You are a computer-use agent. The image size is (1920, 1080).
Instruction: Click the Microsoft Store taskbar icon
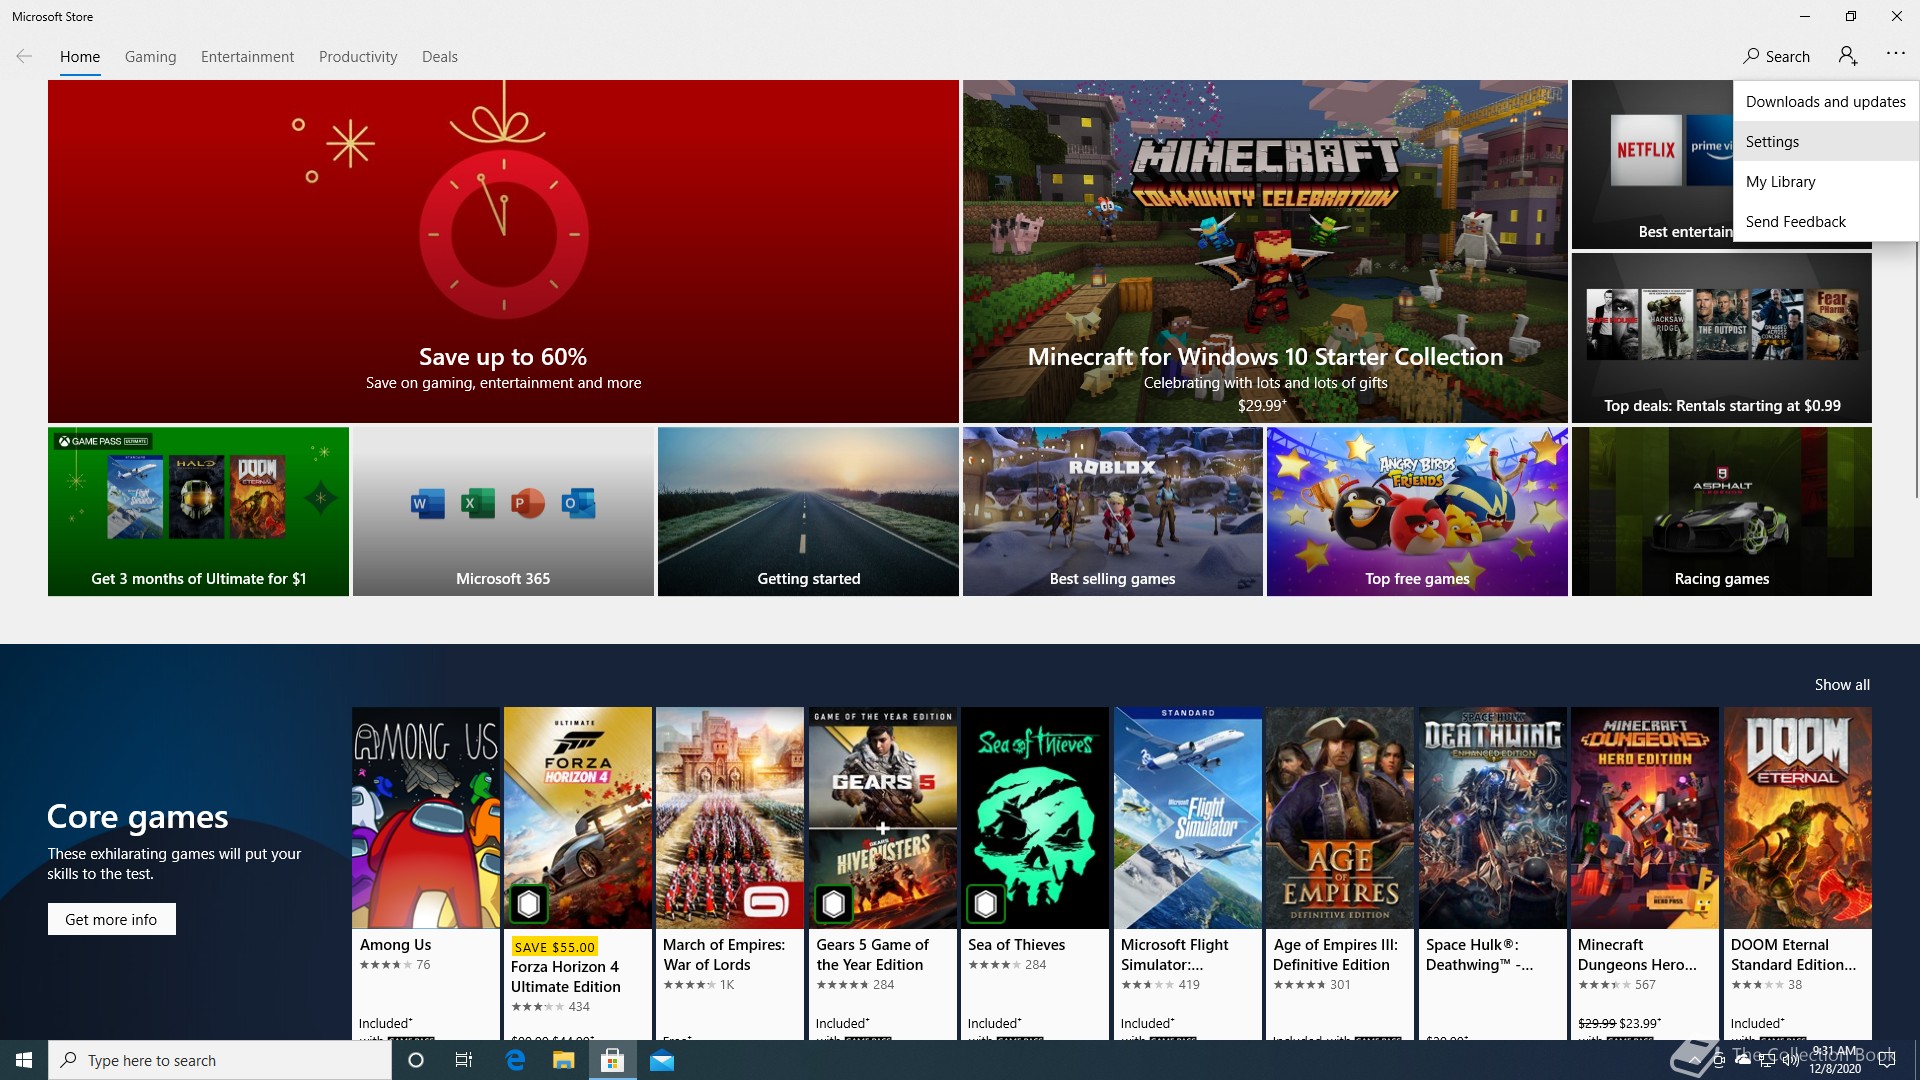[x=612, y=1060]
